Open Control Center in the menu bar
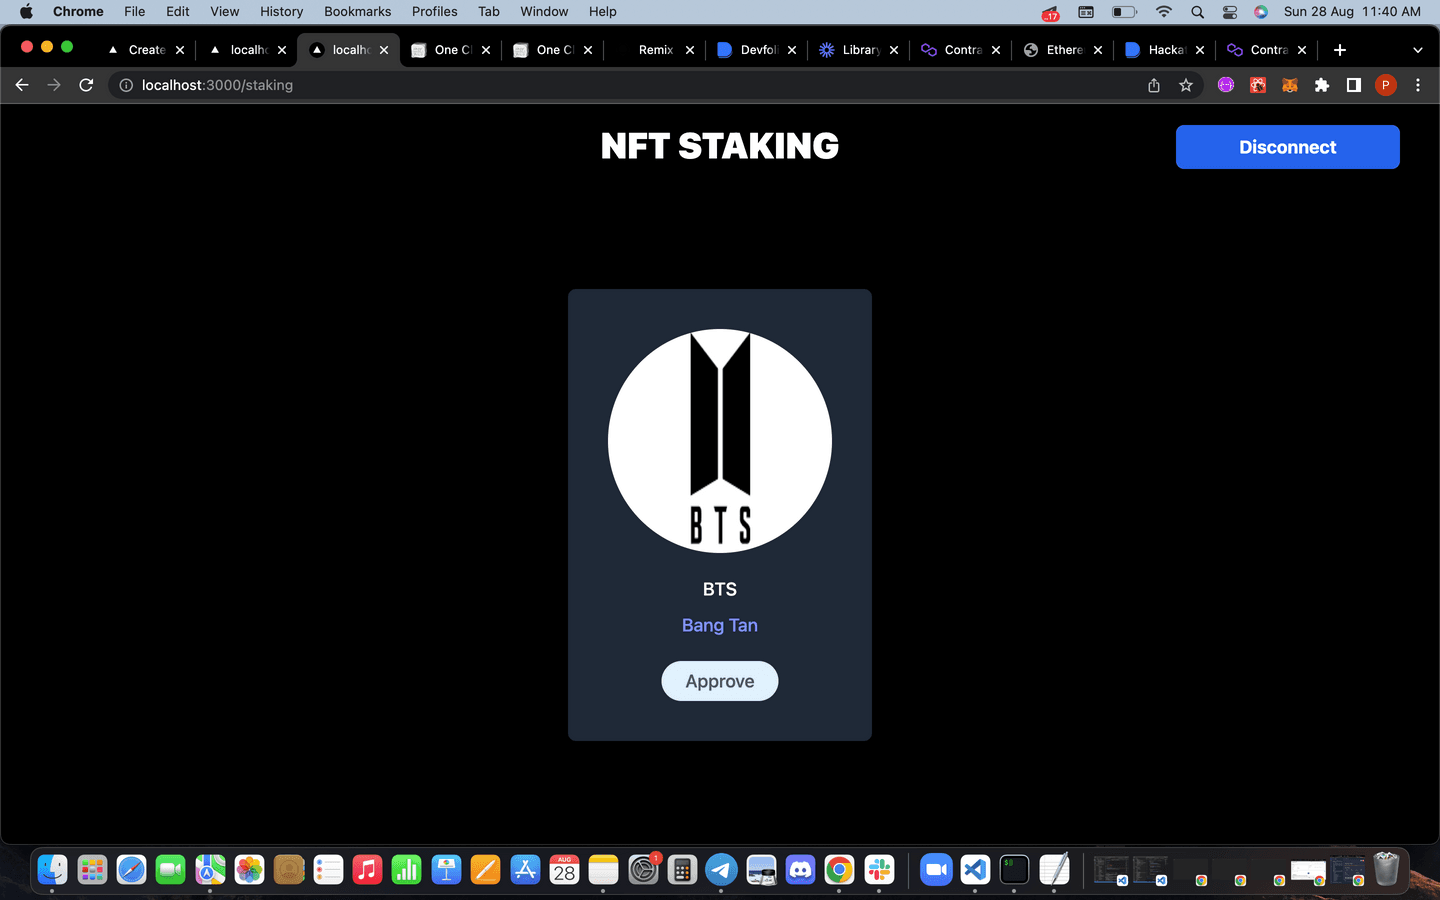Viewport: 1440px width, 900px height. coord(1230,12)
